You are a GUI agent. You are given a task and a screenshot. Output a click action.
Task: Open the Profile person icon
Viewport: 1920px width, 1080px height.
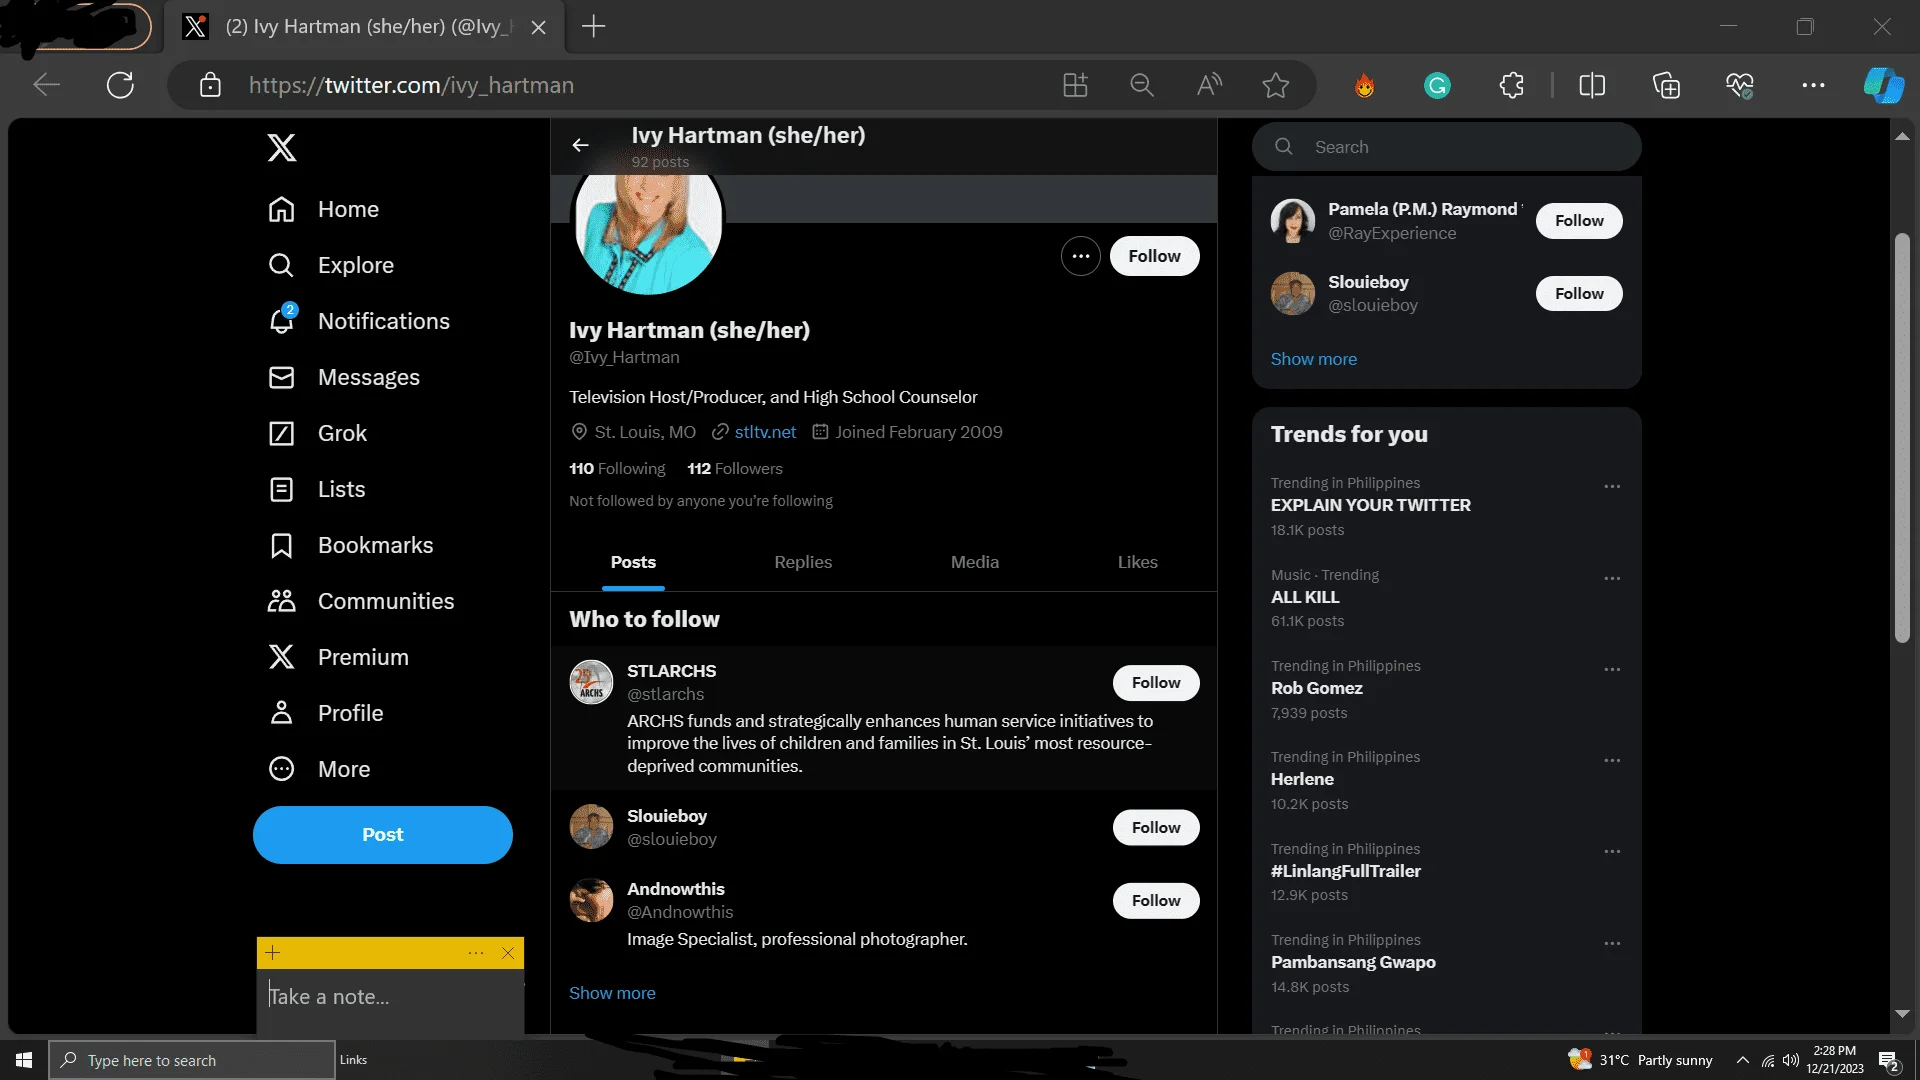282,713
